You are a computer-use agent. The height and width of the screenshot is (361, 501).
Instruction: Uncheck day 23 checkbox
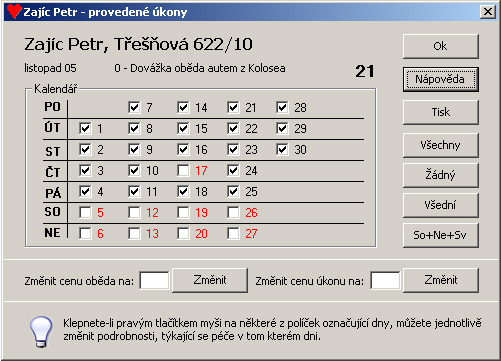233,149
